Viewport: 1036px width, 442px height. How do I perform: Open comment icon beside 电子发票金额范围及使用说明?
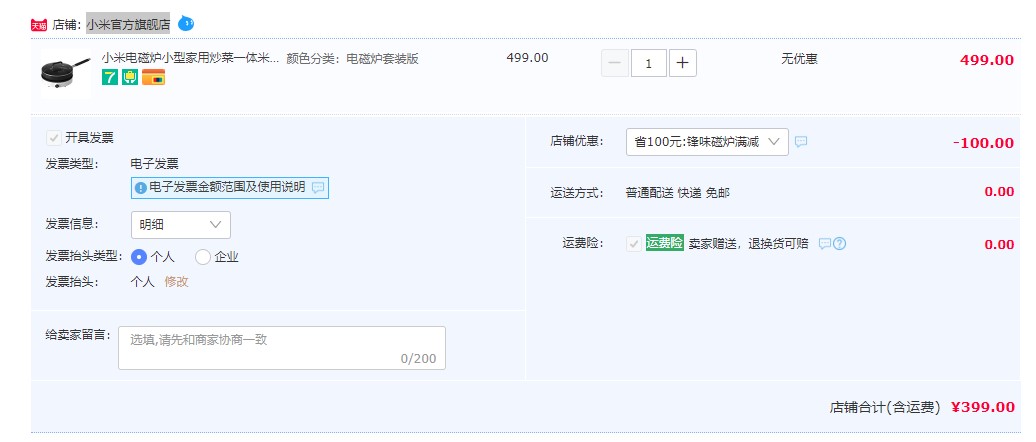318,188
